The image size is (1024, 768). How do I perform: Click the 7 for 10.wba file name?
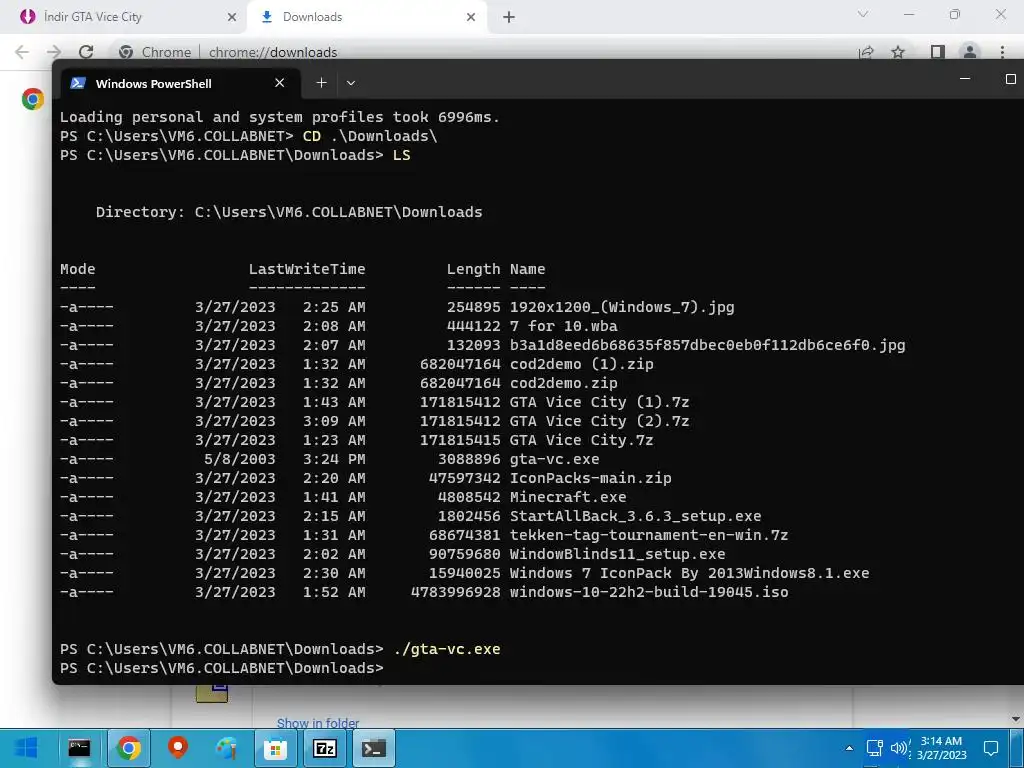pos(564,326)
